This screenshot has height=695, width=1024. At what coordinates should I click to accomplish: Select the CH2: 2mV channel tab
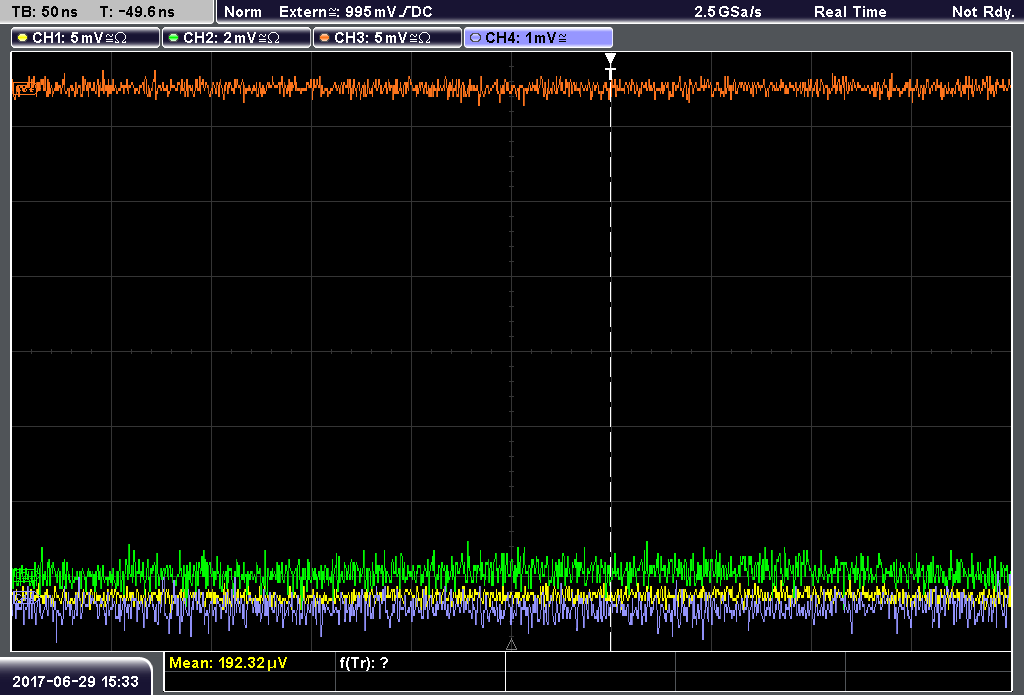(x=236, y=38)
